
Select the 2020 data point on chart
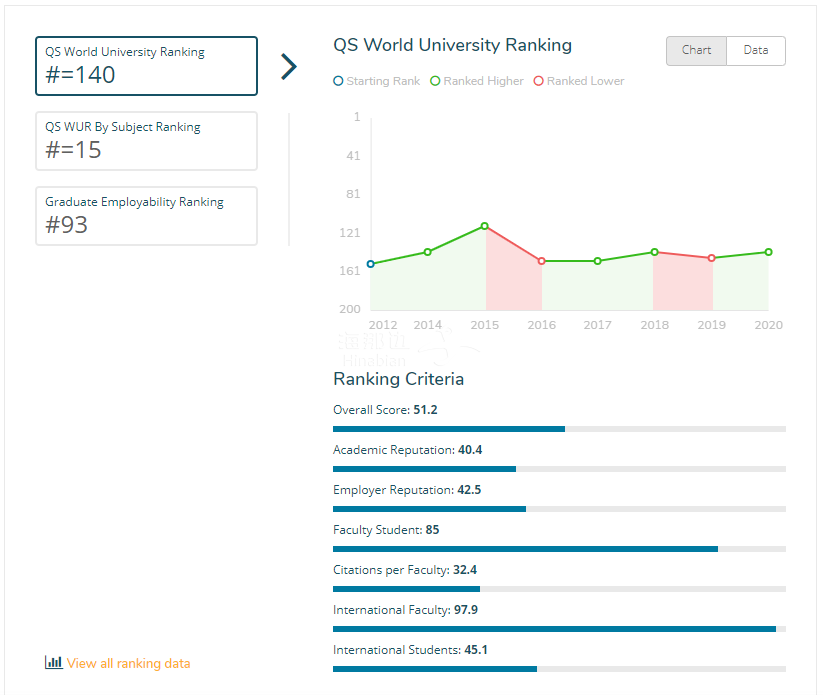(768, 252)
